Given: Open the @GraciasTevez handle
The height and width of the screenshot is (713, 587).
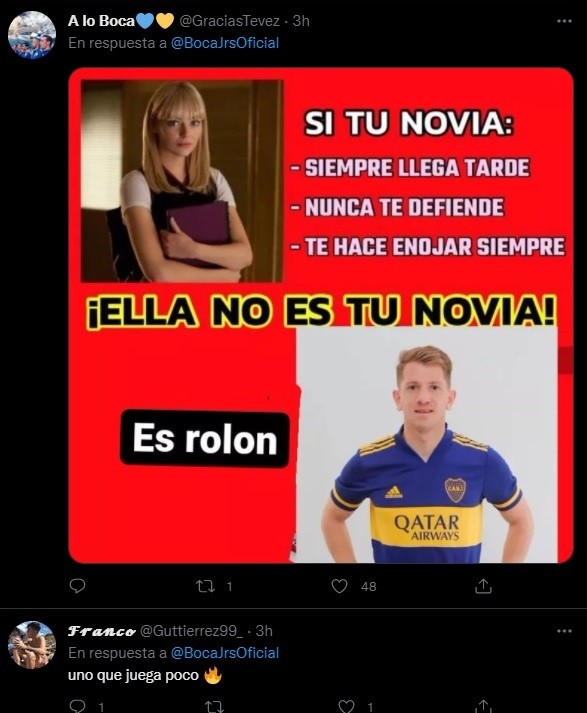Looking at the screenshot, I should 229,21.
